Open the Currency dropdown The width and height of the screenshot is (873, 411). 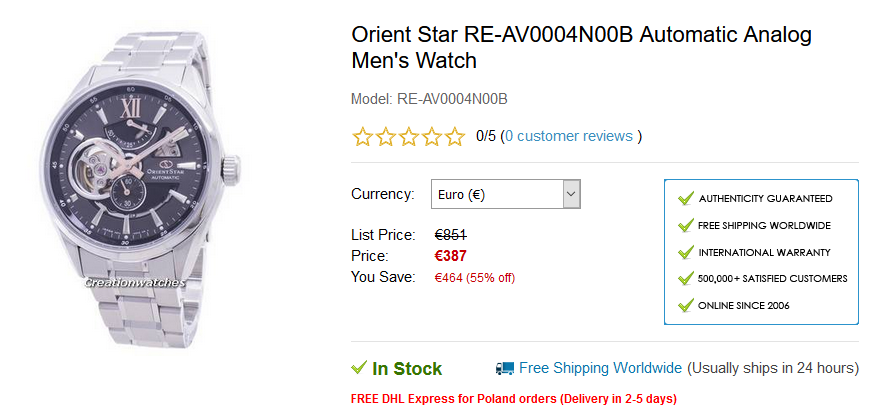[x=496, y=194]
